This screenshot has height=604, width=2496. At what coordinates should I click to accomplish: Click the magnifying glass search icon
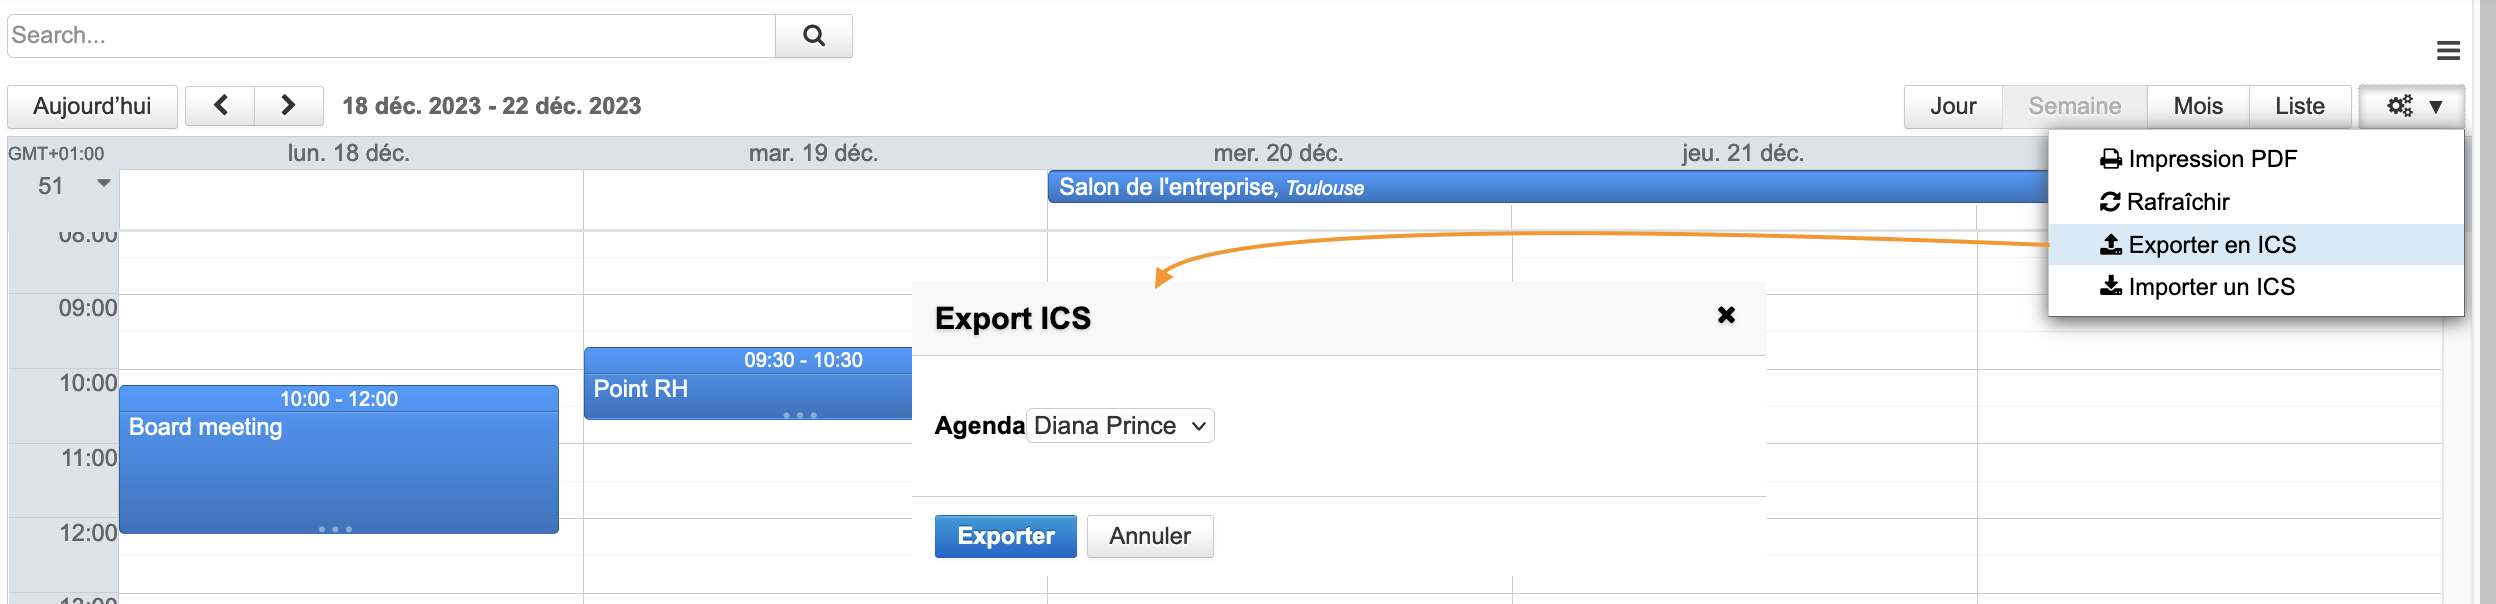pos(814,36)
